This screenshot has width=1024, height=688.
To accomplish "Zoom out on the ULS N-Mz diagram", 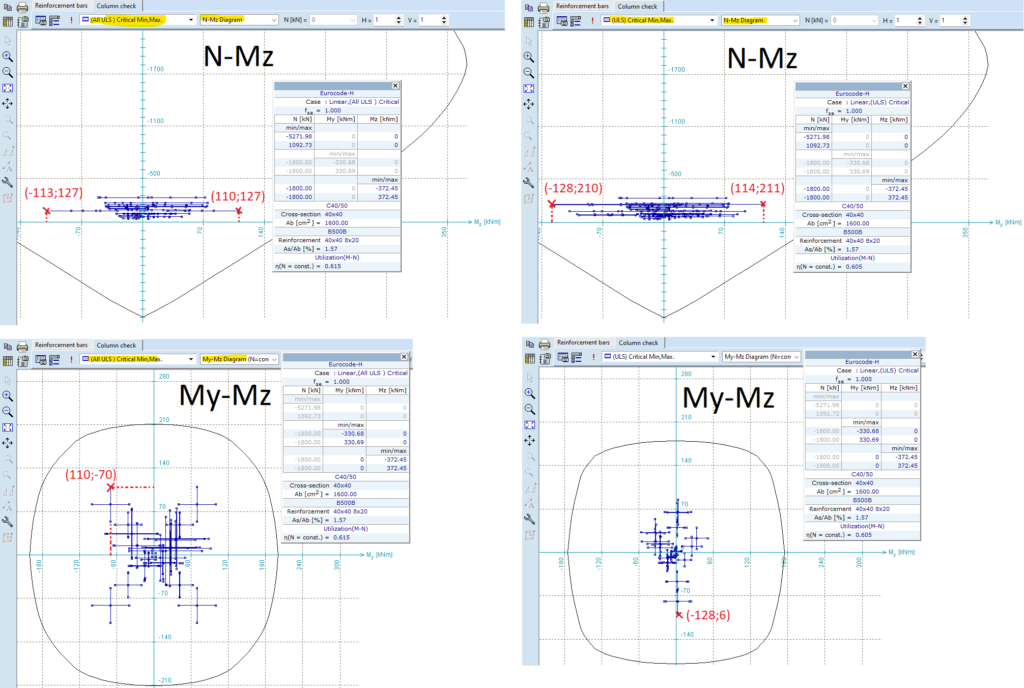I will pos(529,72).
